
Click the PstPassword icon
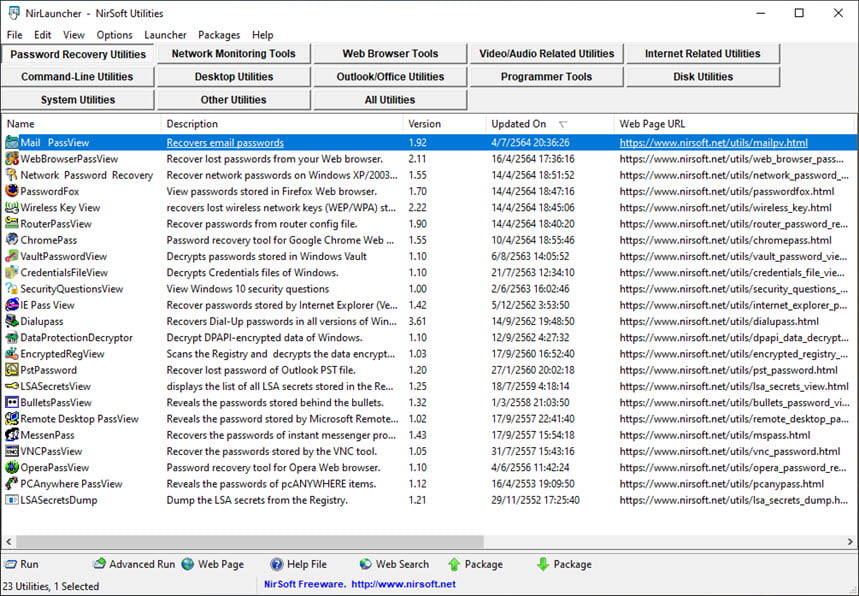(12, 370)
